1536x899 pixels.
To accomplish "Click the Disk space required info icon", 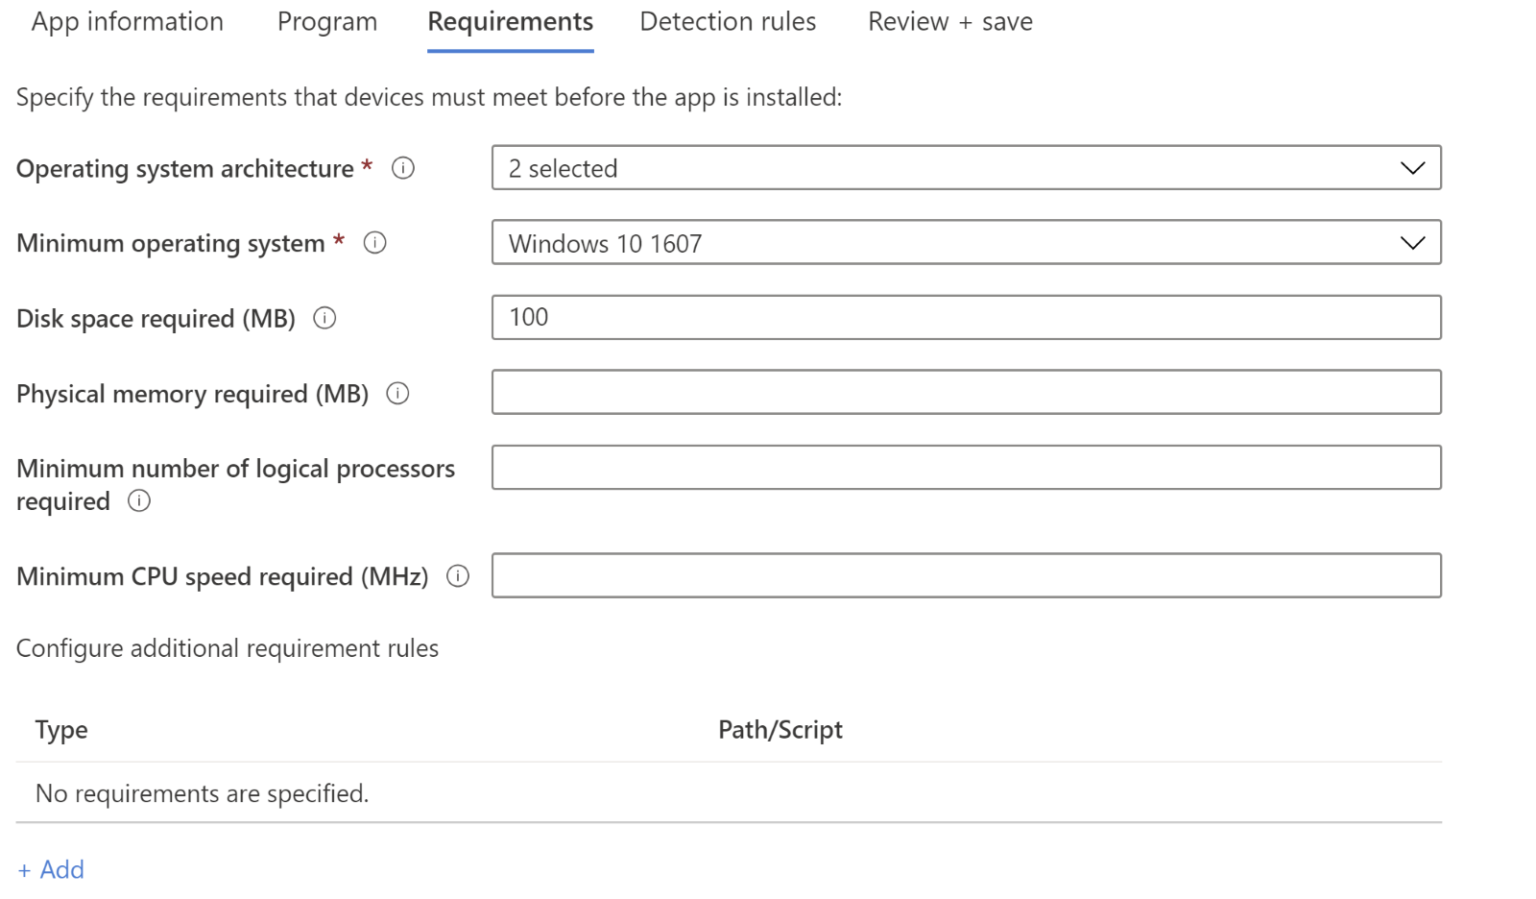I will pyautogui.click(x=324, y=317).
